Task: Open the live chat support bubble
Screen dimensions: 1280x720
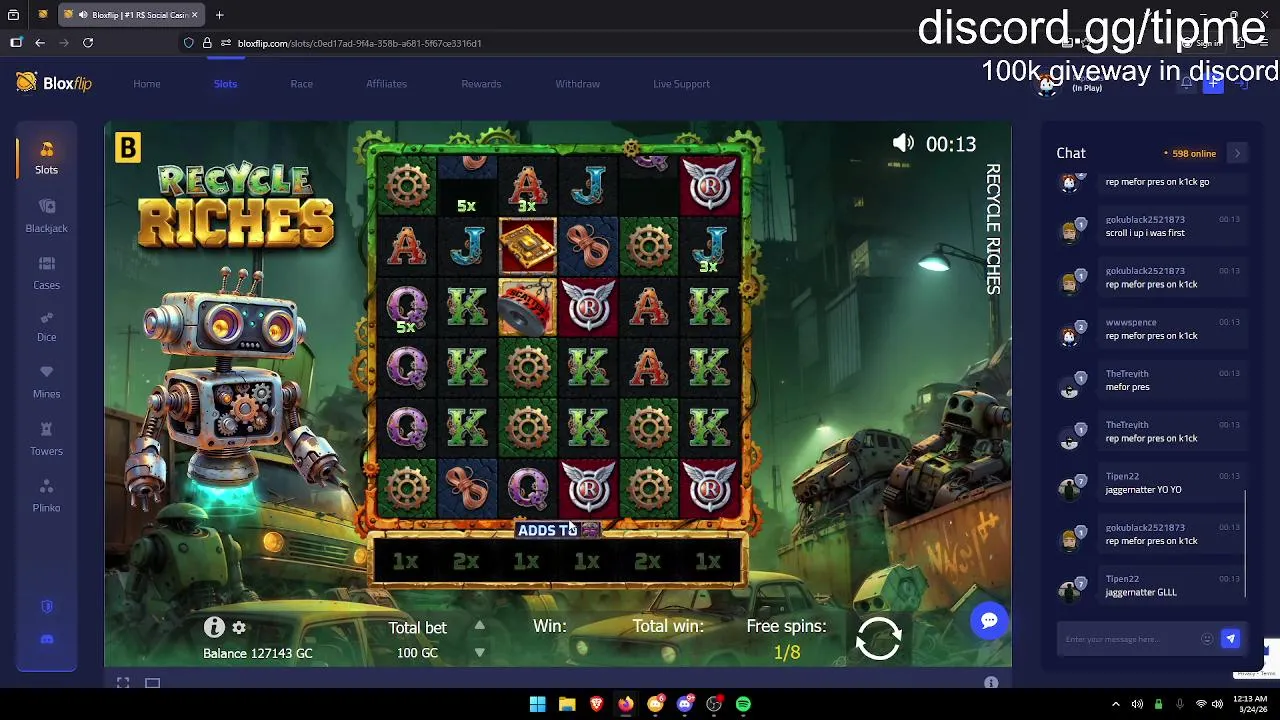Action: point(989,621)
